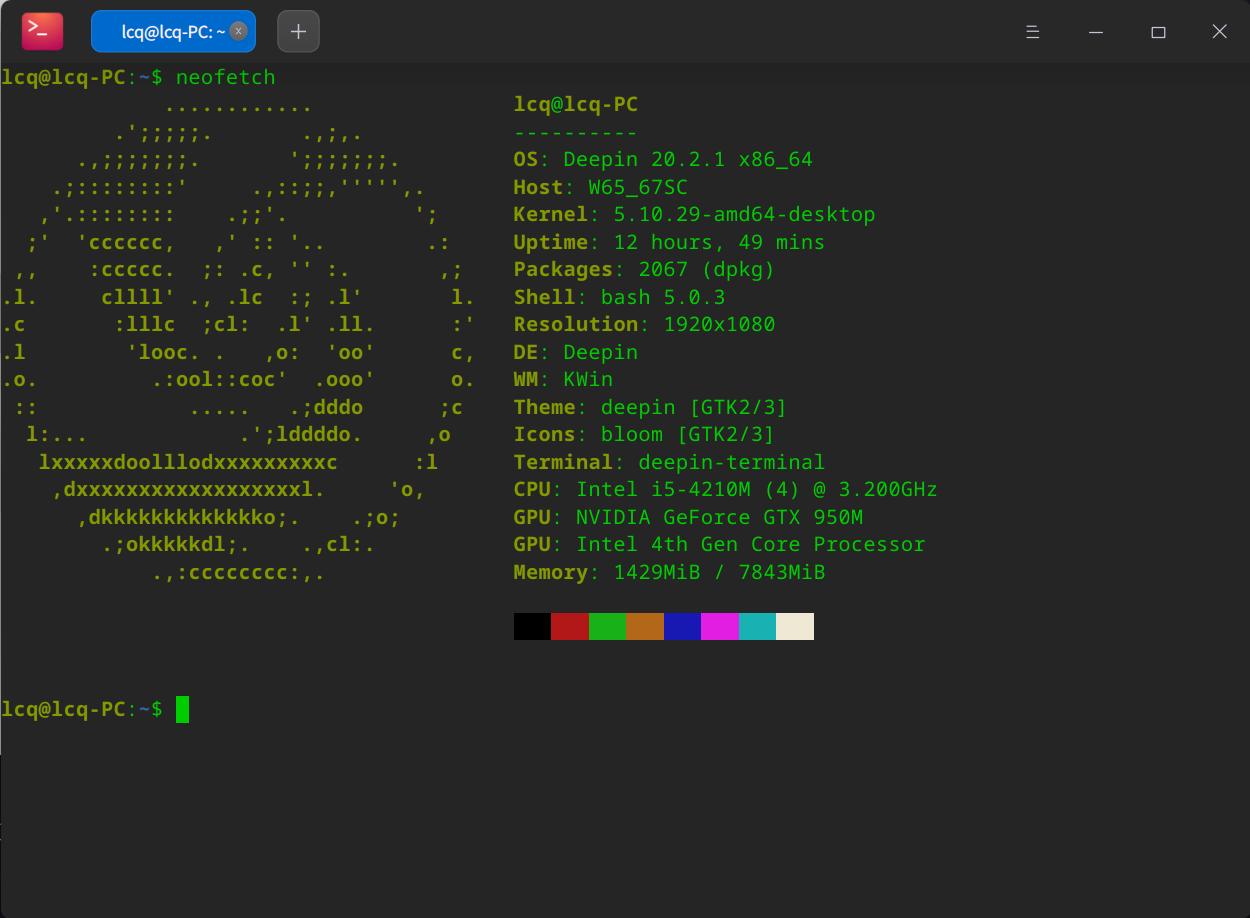Click the 'Theme: deepin [GTK2/3]' line

(x=651, y=407)
